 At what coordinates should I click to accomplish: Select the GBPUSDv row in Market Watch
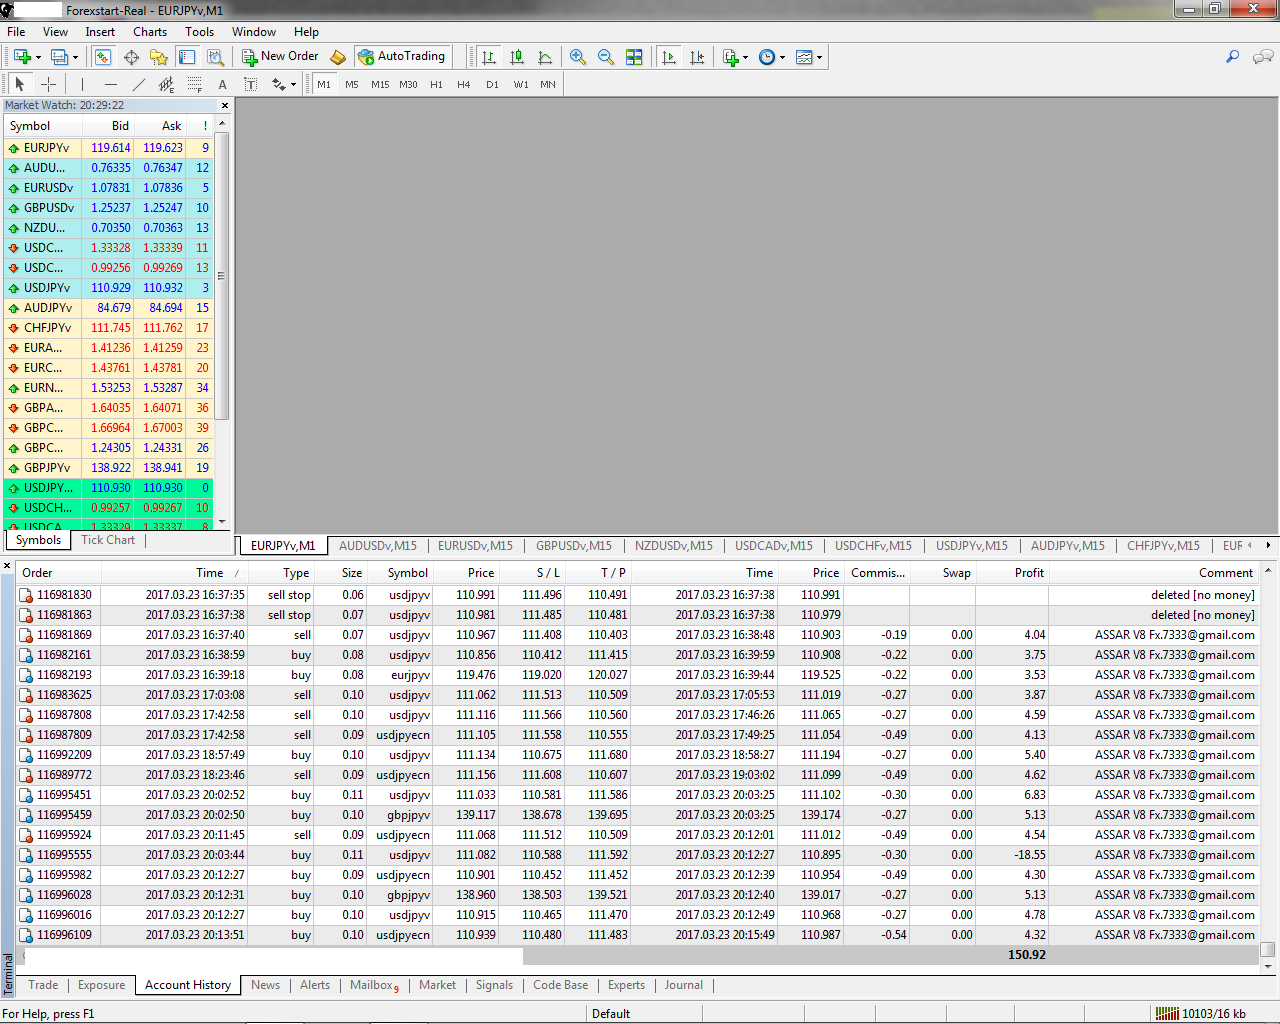pyautogui.click(x=48, y=208)
